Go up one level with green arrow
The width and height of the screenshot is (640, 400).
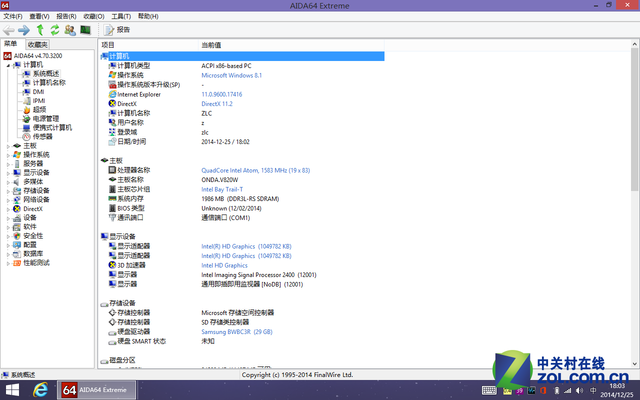tap(40, 29)
